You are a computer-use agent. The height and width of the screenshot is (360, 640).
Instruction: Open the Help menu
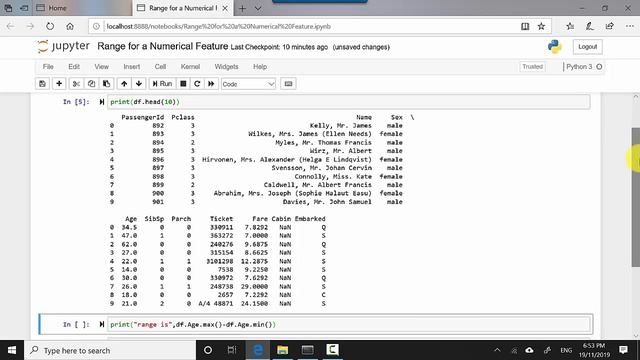tap(260, 67)
